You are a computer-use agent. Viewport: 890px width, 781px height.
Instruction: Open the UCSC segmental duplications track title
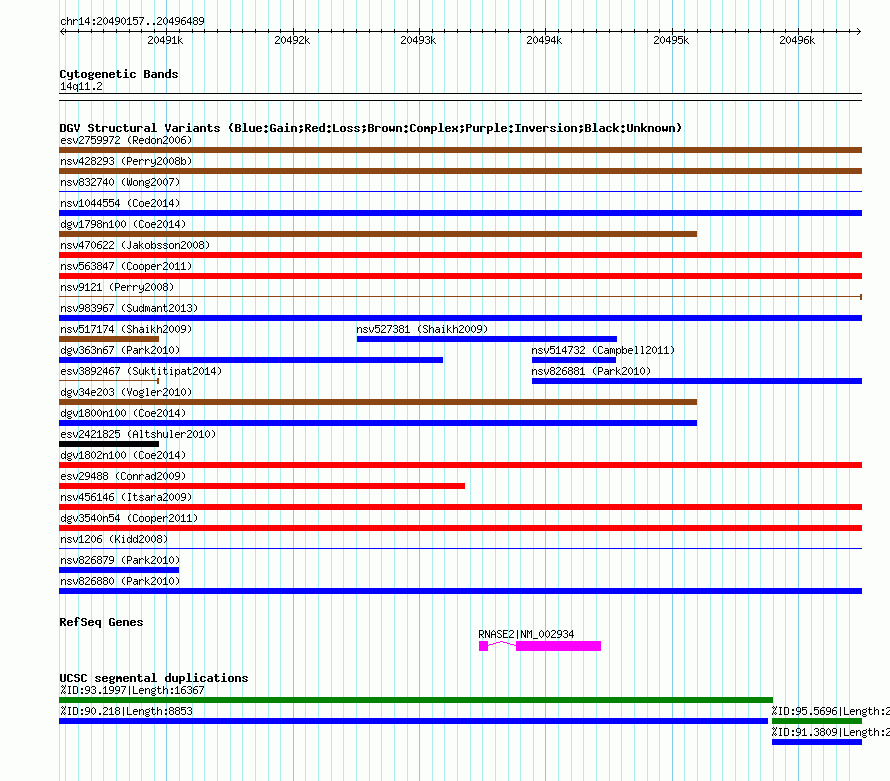[154, 678]
